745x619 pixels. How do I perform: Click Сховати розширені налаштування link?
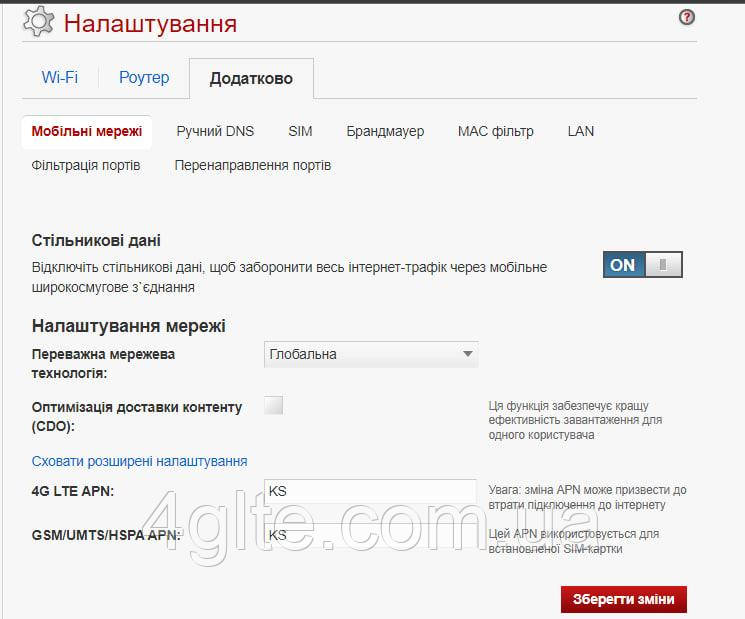point(139,461)
